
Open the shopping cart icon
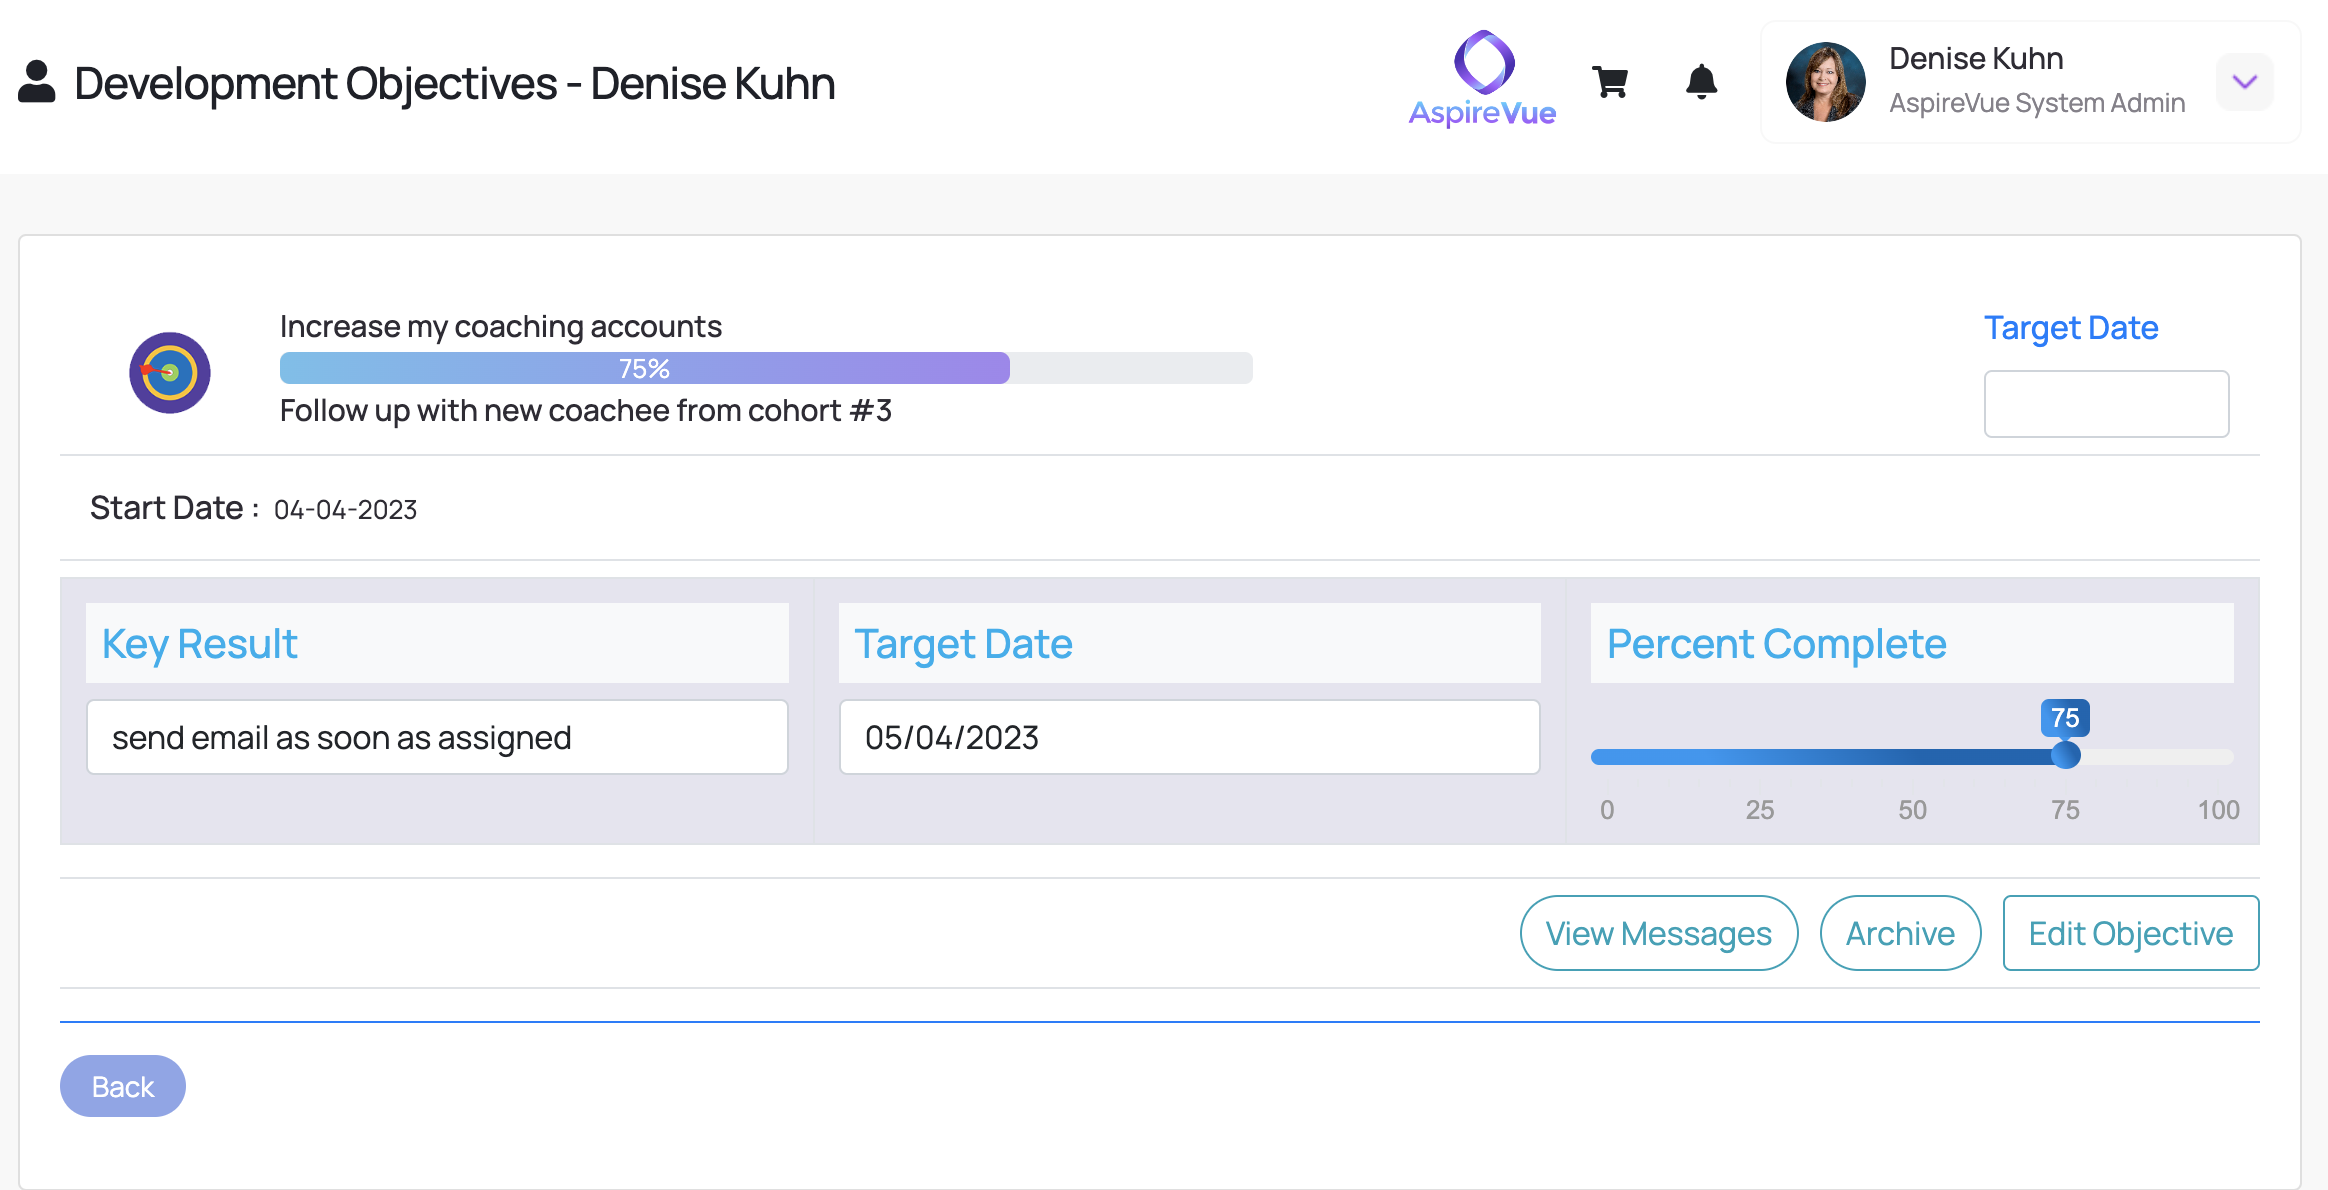tap(1610, 82)
